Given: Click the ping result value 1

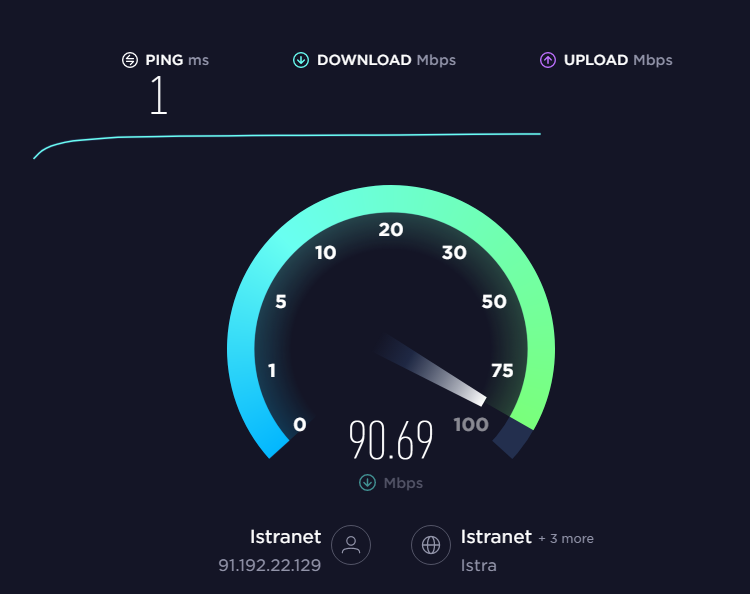Looking at the screenshot, I should (x=159, y=95).
